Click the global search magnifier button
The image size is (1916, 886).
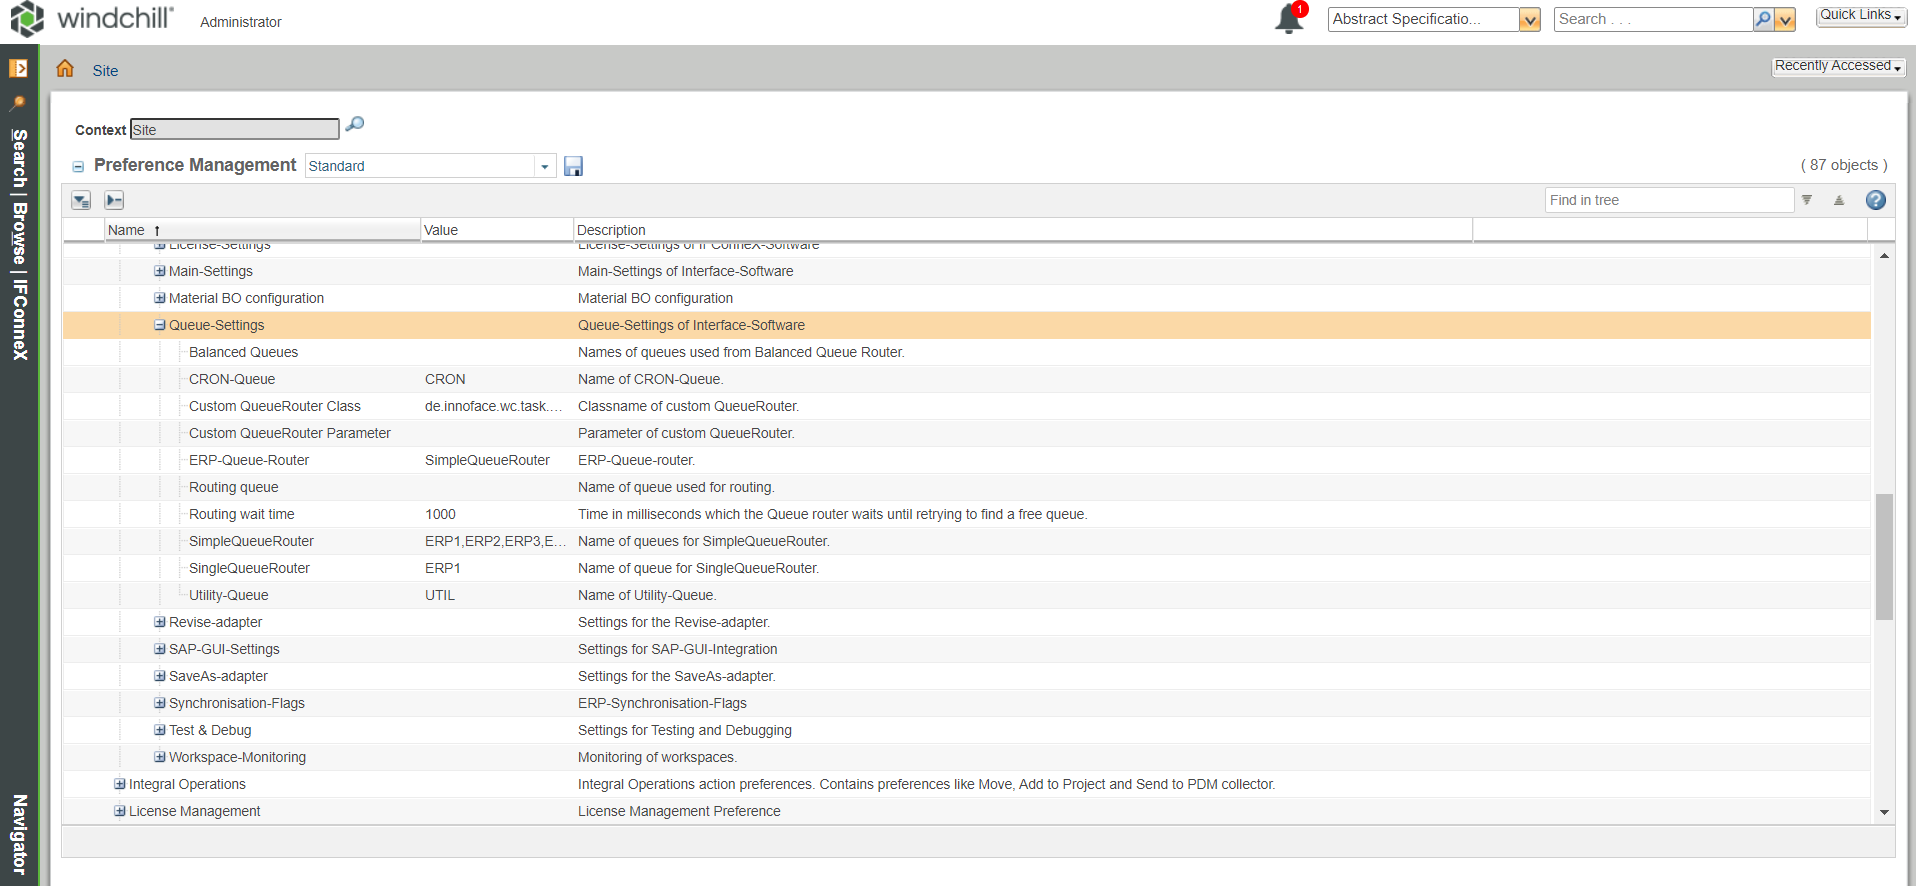pos(1763,19)
